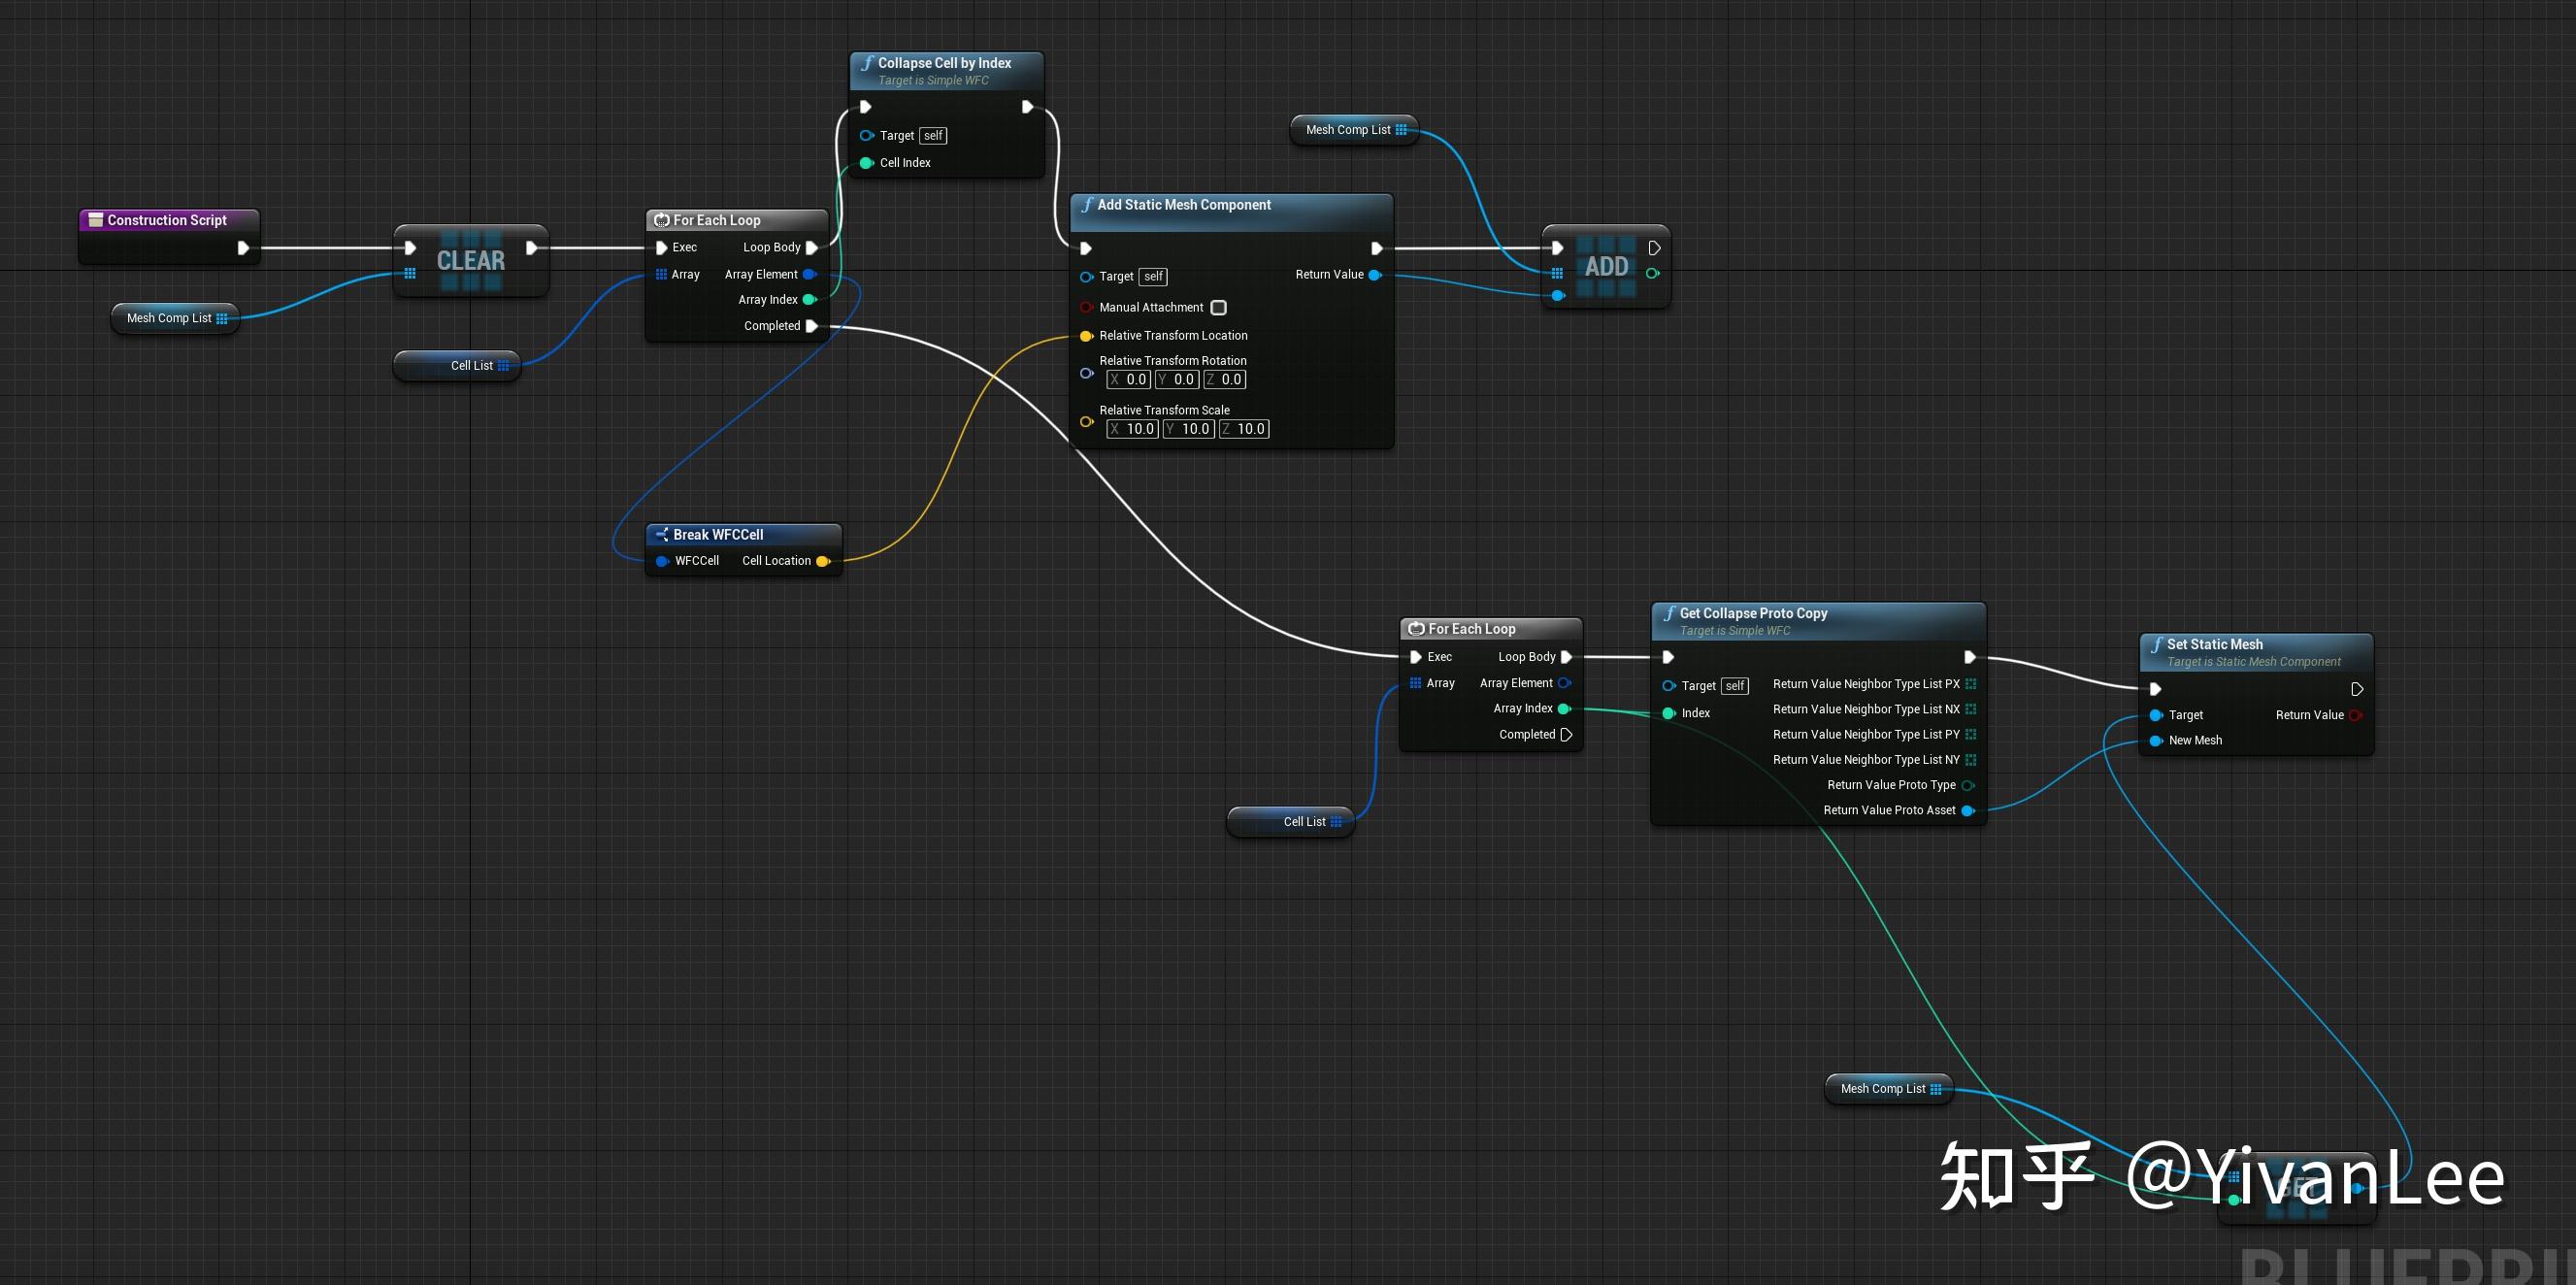Click Return Value Proto Asset output pin
2576x1285 pixels.
tap(1967, 811)
